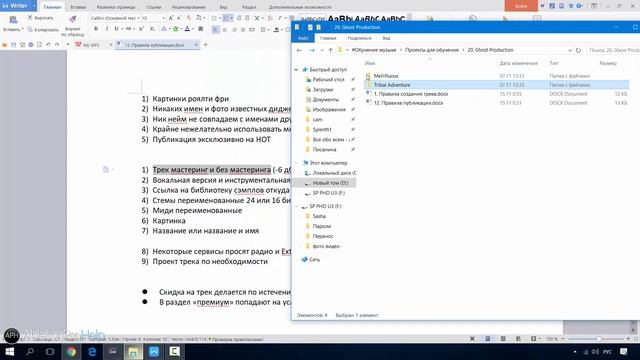
Task: Open Google Chrome from the taskbar
Action: point(71,351)
